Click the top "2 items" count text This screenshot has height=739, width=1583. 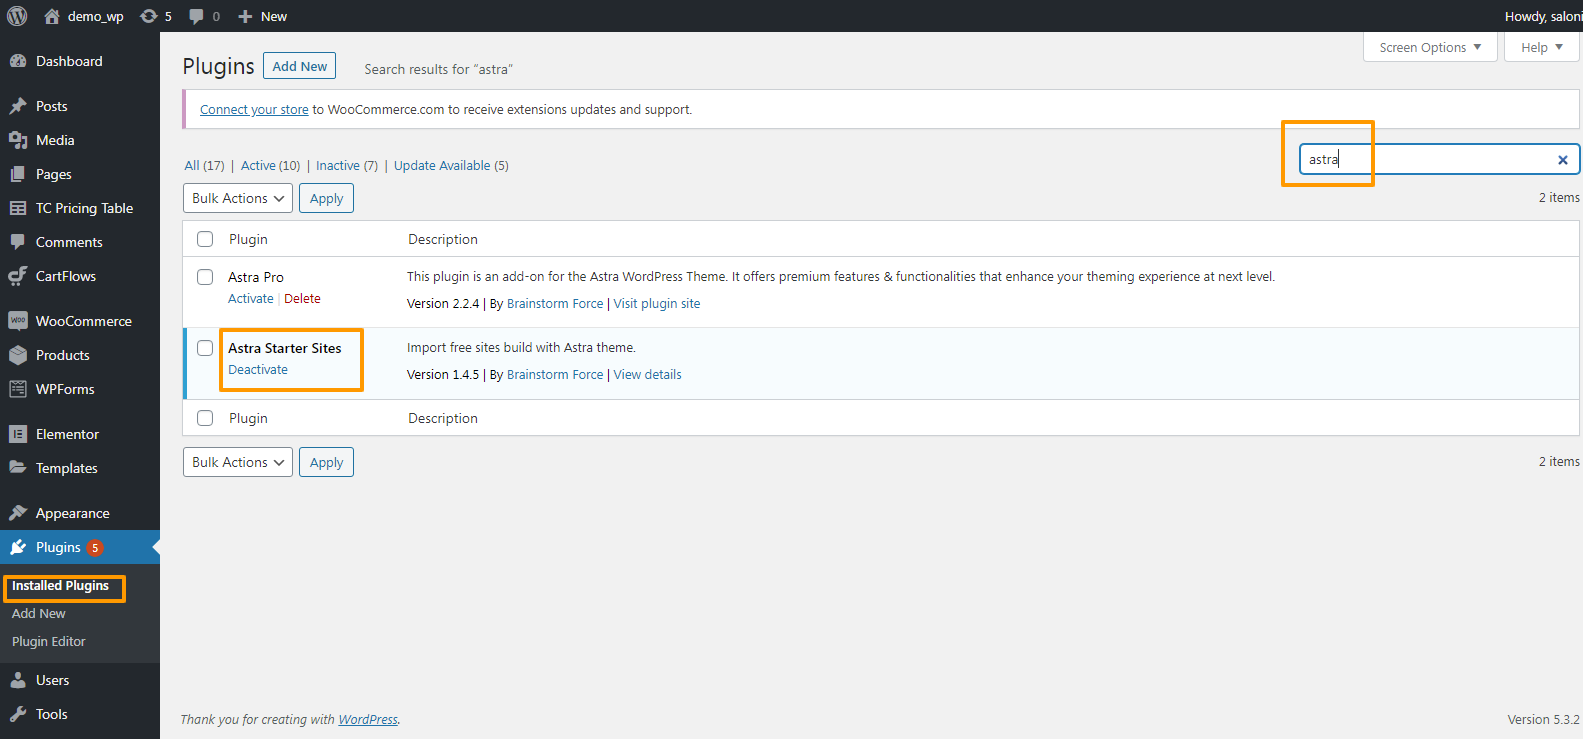click(x=1559, y=198)
